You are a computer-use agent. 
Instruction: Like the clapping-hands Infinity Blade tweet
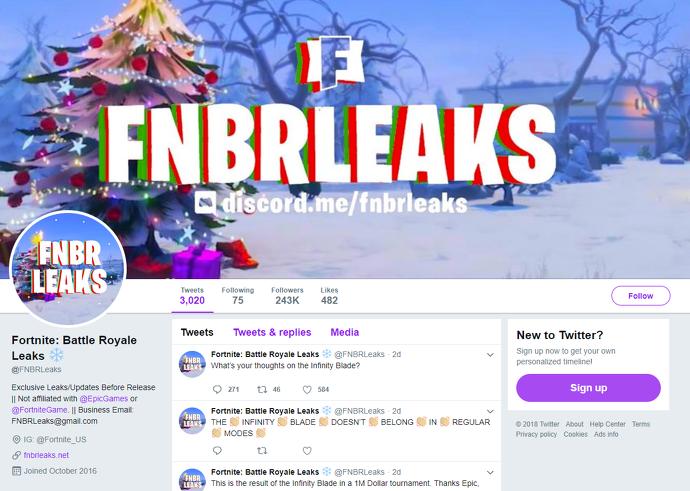307,451
